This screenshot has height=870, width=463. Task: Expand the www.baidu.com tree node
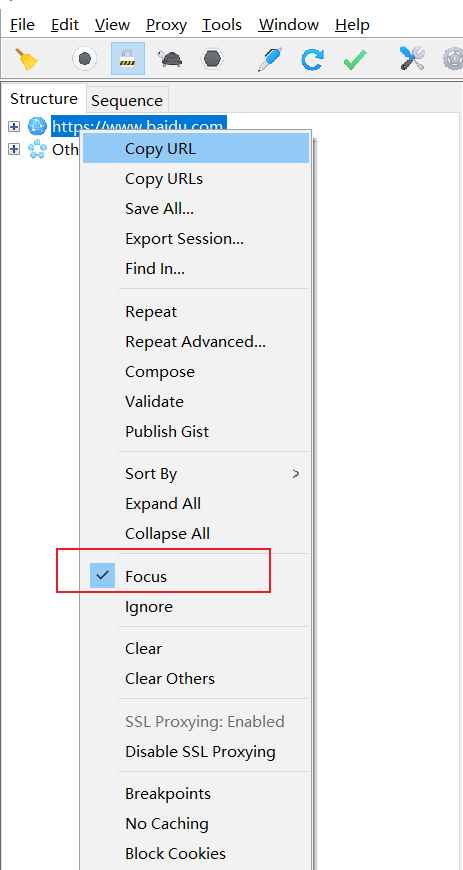click(x=14, y=127)
